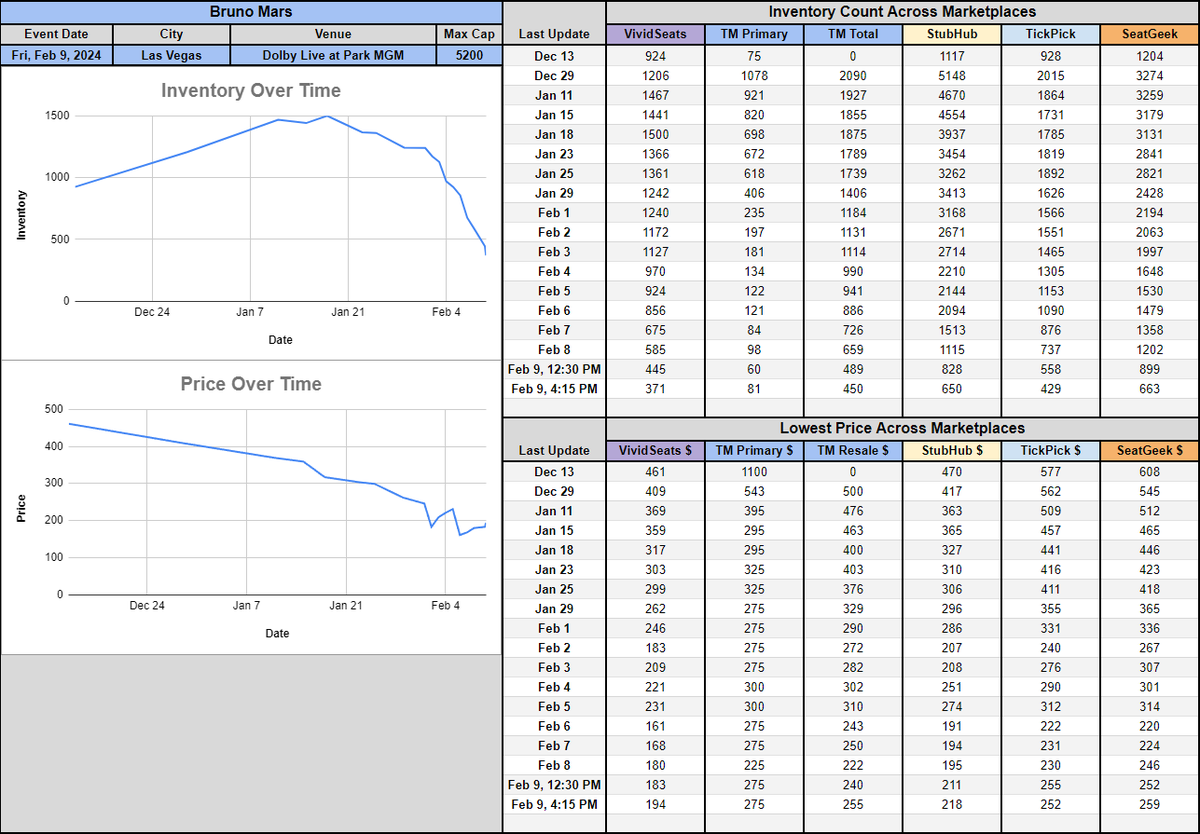Select the VividSeats inventory column header

(x=655, y=34)
